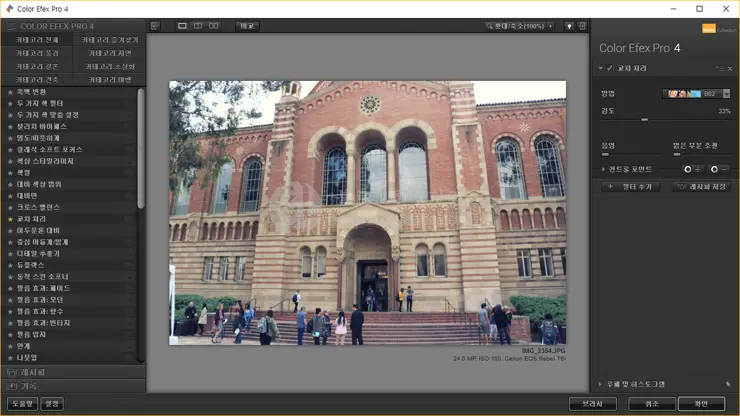Toggle the left panel visibility icon
The image size is (740, 416).
pyautogui.click(x=155, y=26)
